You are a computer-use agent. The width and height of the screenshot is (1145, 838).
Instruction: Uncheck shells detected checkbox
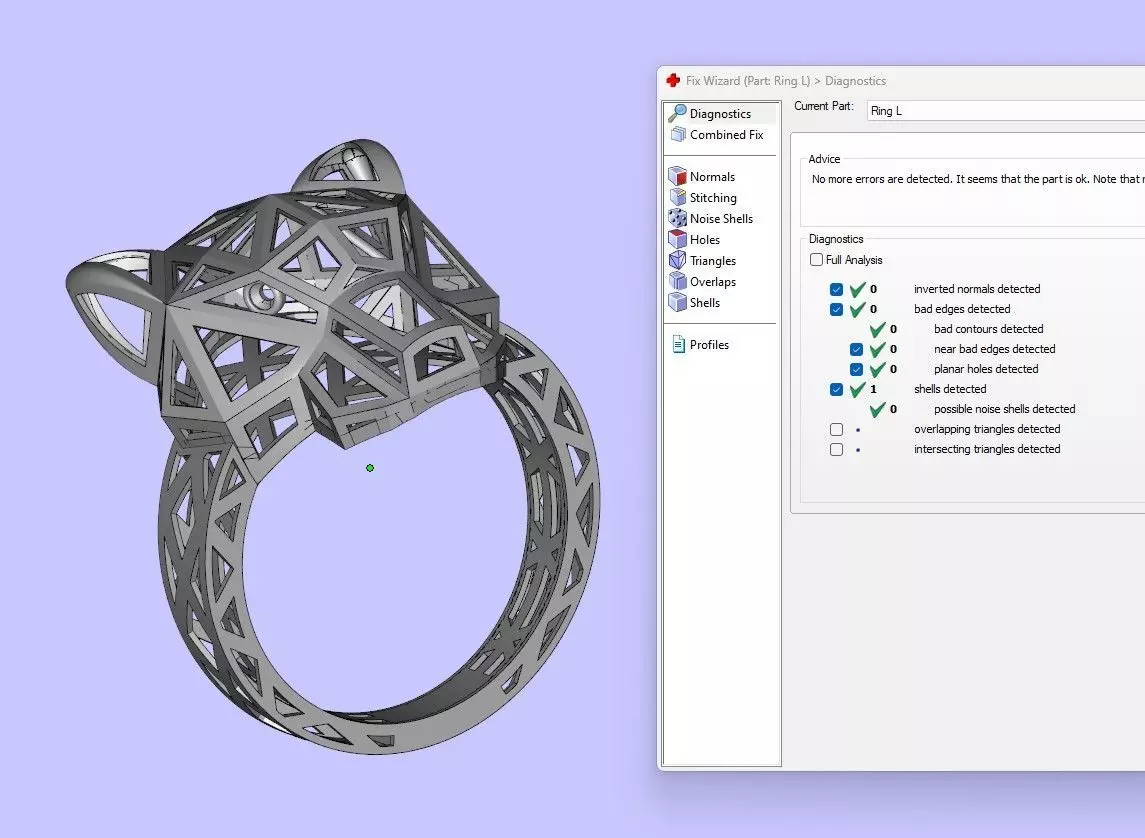(x=836, y=390)
